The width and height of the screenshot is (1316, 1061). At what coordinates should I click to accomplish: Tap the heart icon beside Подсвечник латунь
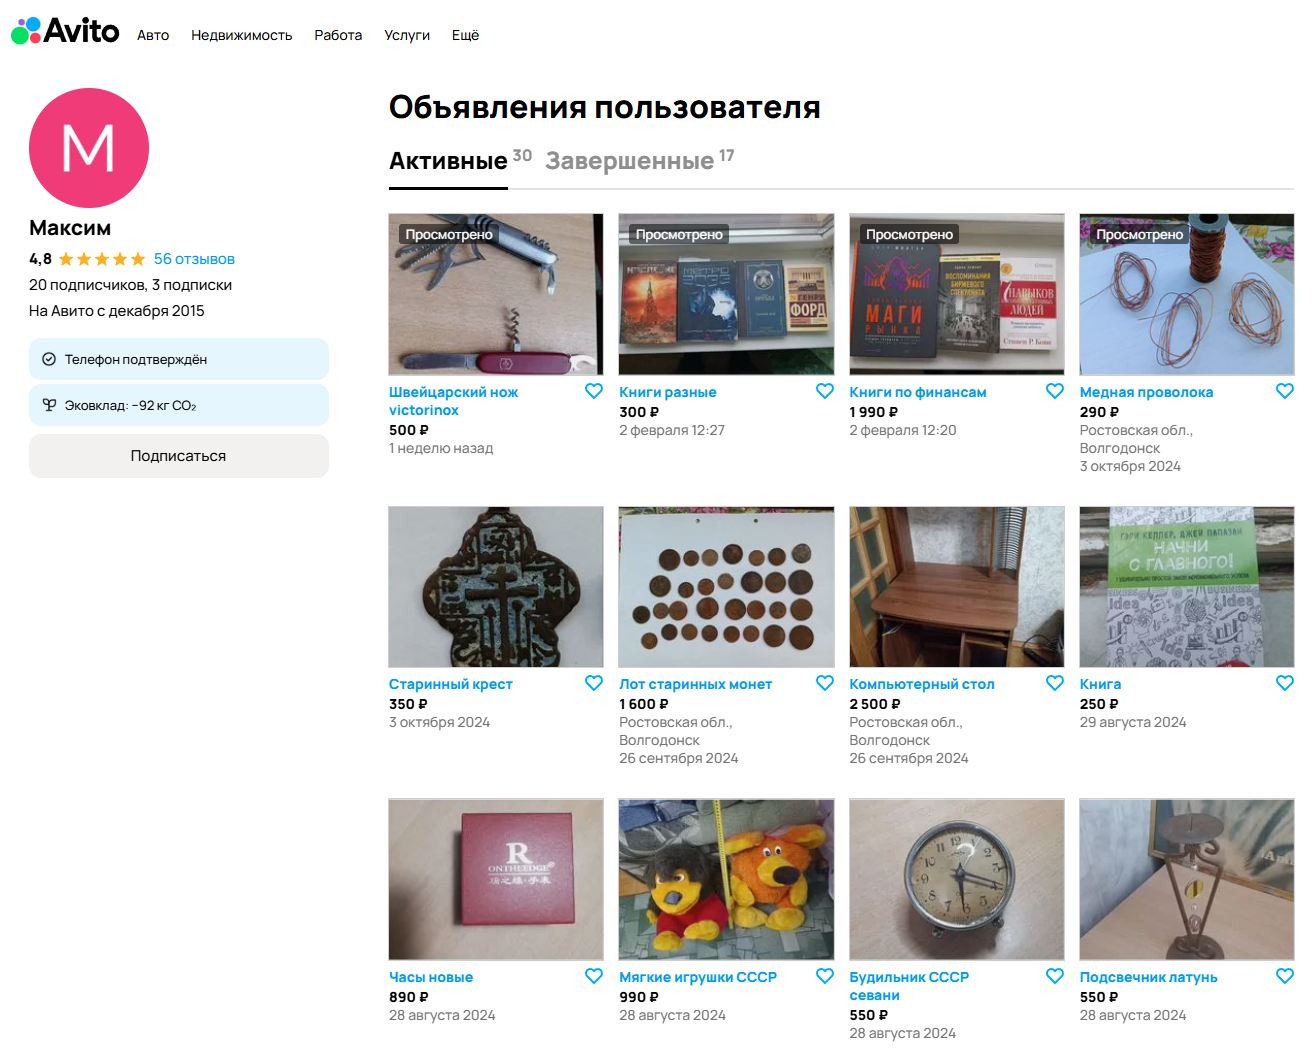click(1285, 976)
